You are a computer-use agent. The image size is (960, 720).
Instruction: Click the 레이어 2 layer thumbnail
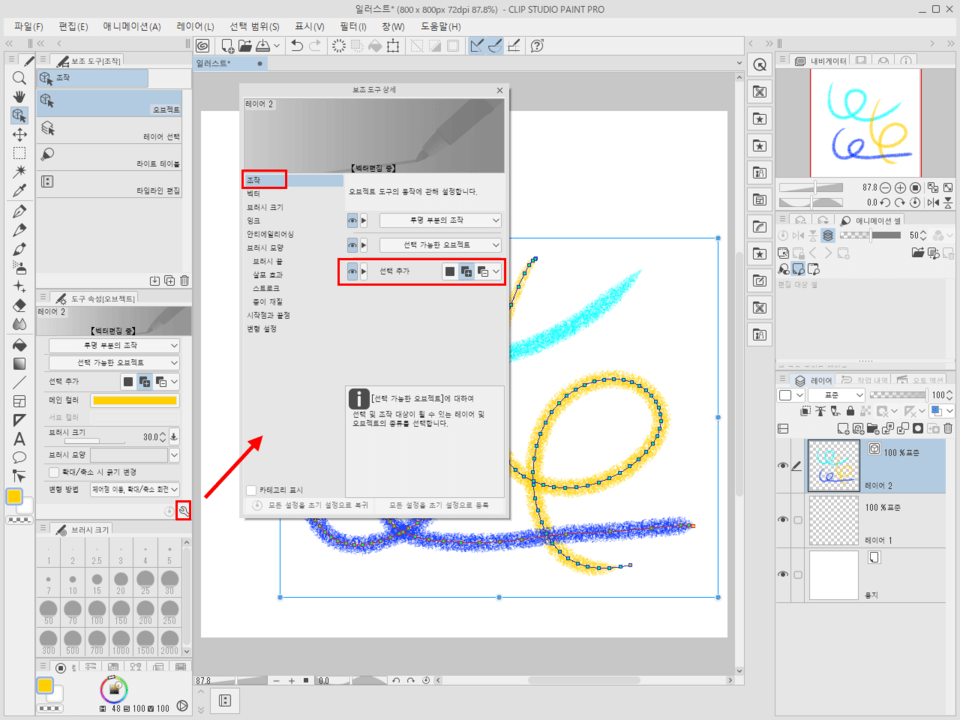pyautogui.click(x=833, y=466)
